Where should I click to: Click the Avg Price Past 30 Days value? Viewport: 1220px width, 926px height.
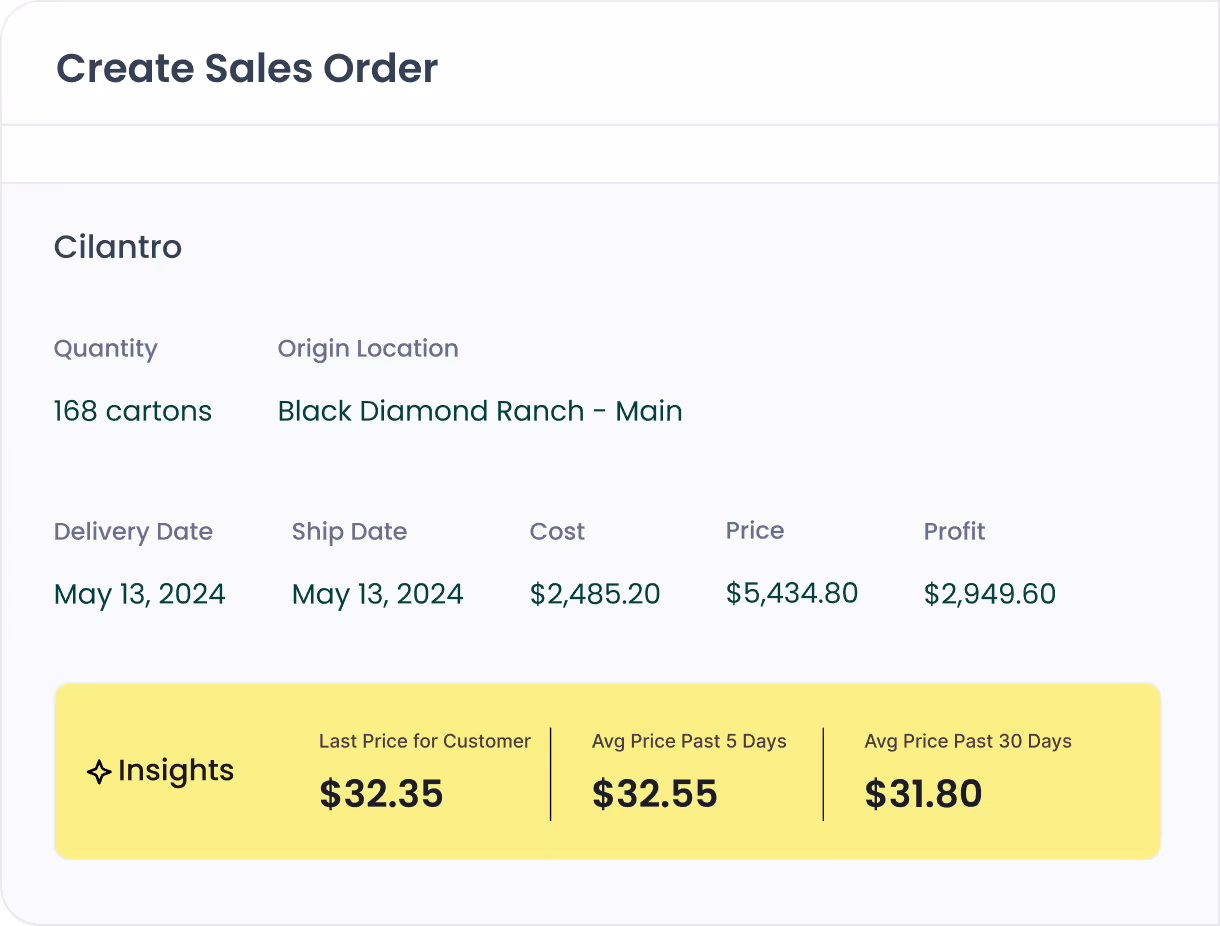(x=923, y=794)
